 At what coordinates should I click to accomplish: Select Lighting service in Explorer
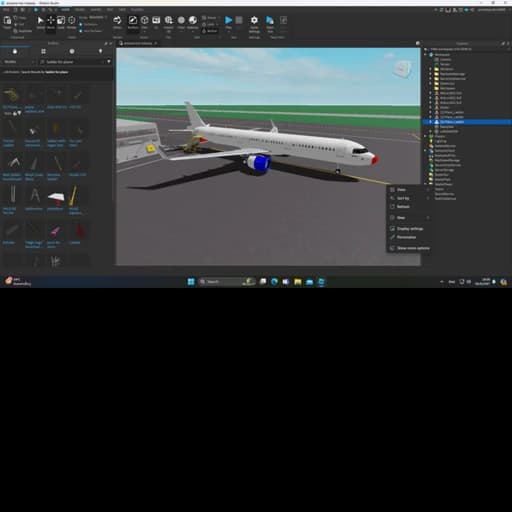point(440,141)
